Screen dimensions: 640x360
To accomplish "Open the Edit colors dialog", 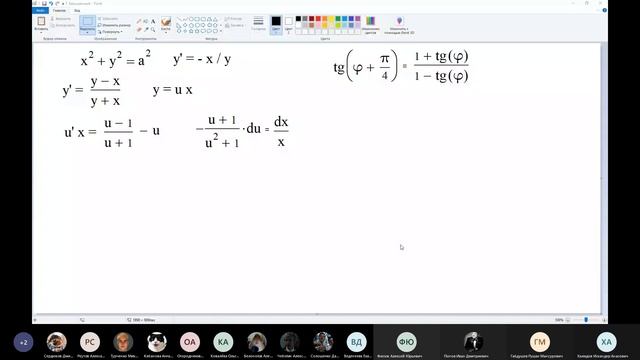I will pos(370,24).
